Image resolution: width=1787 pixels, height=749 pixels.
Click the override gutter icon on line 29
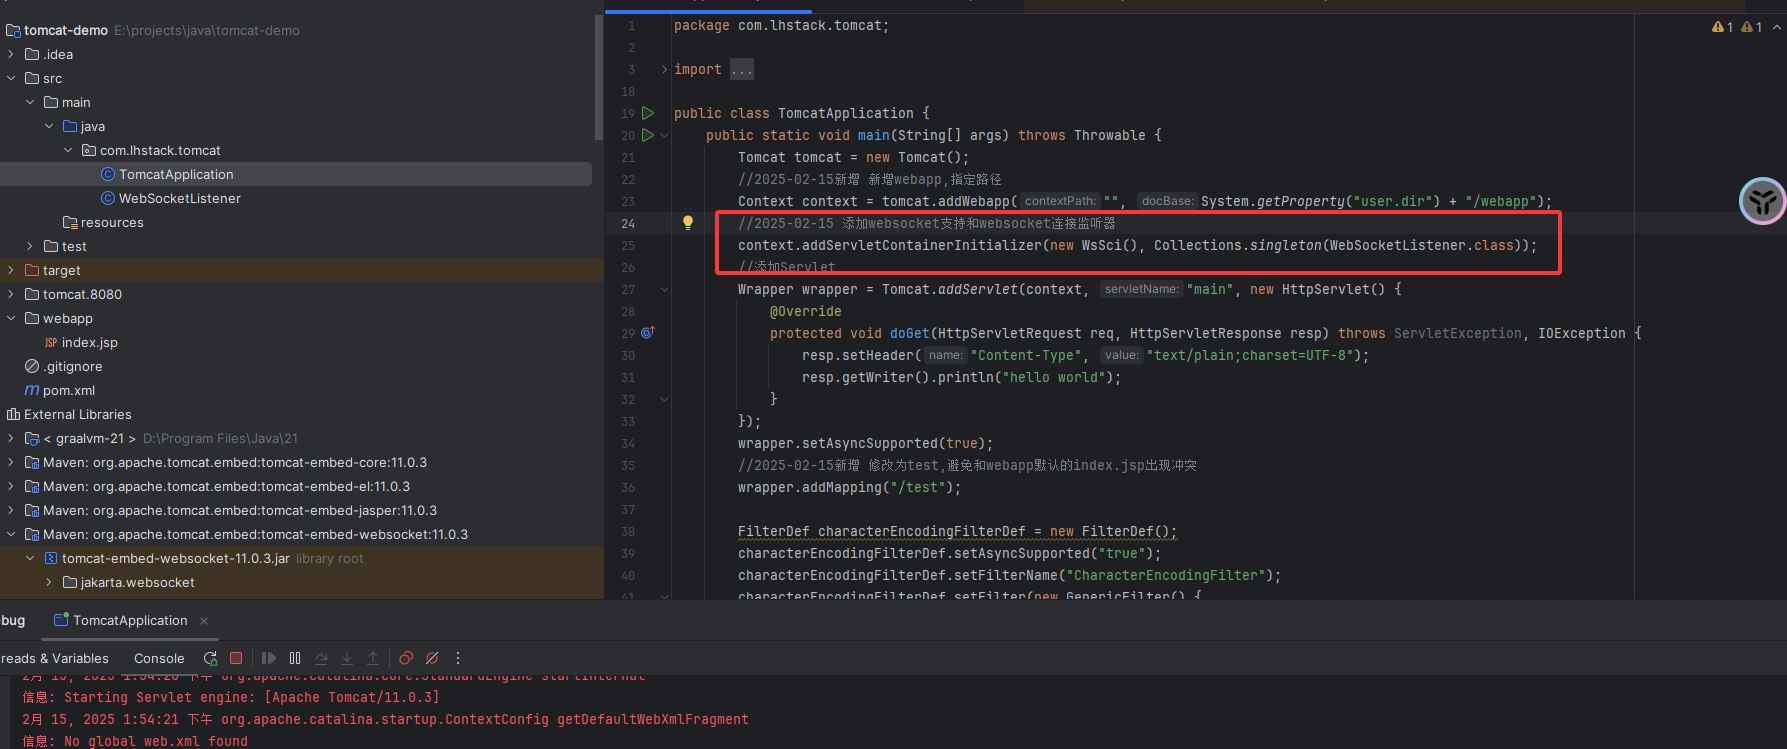tap(647, 333)
